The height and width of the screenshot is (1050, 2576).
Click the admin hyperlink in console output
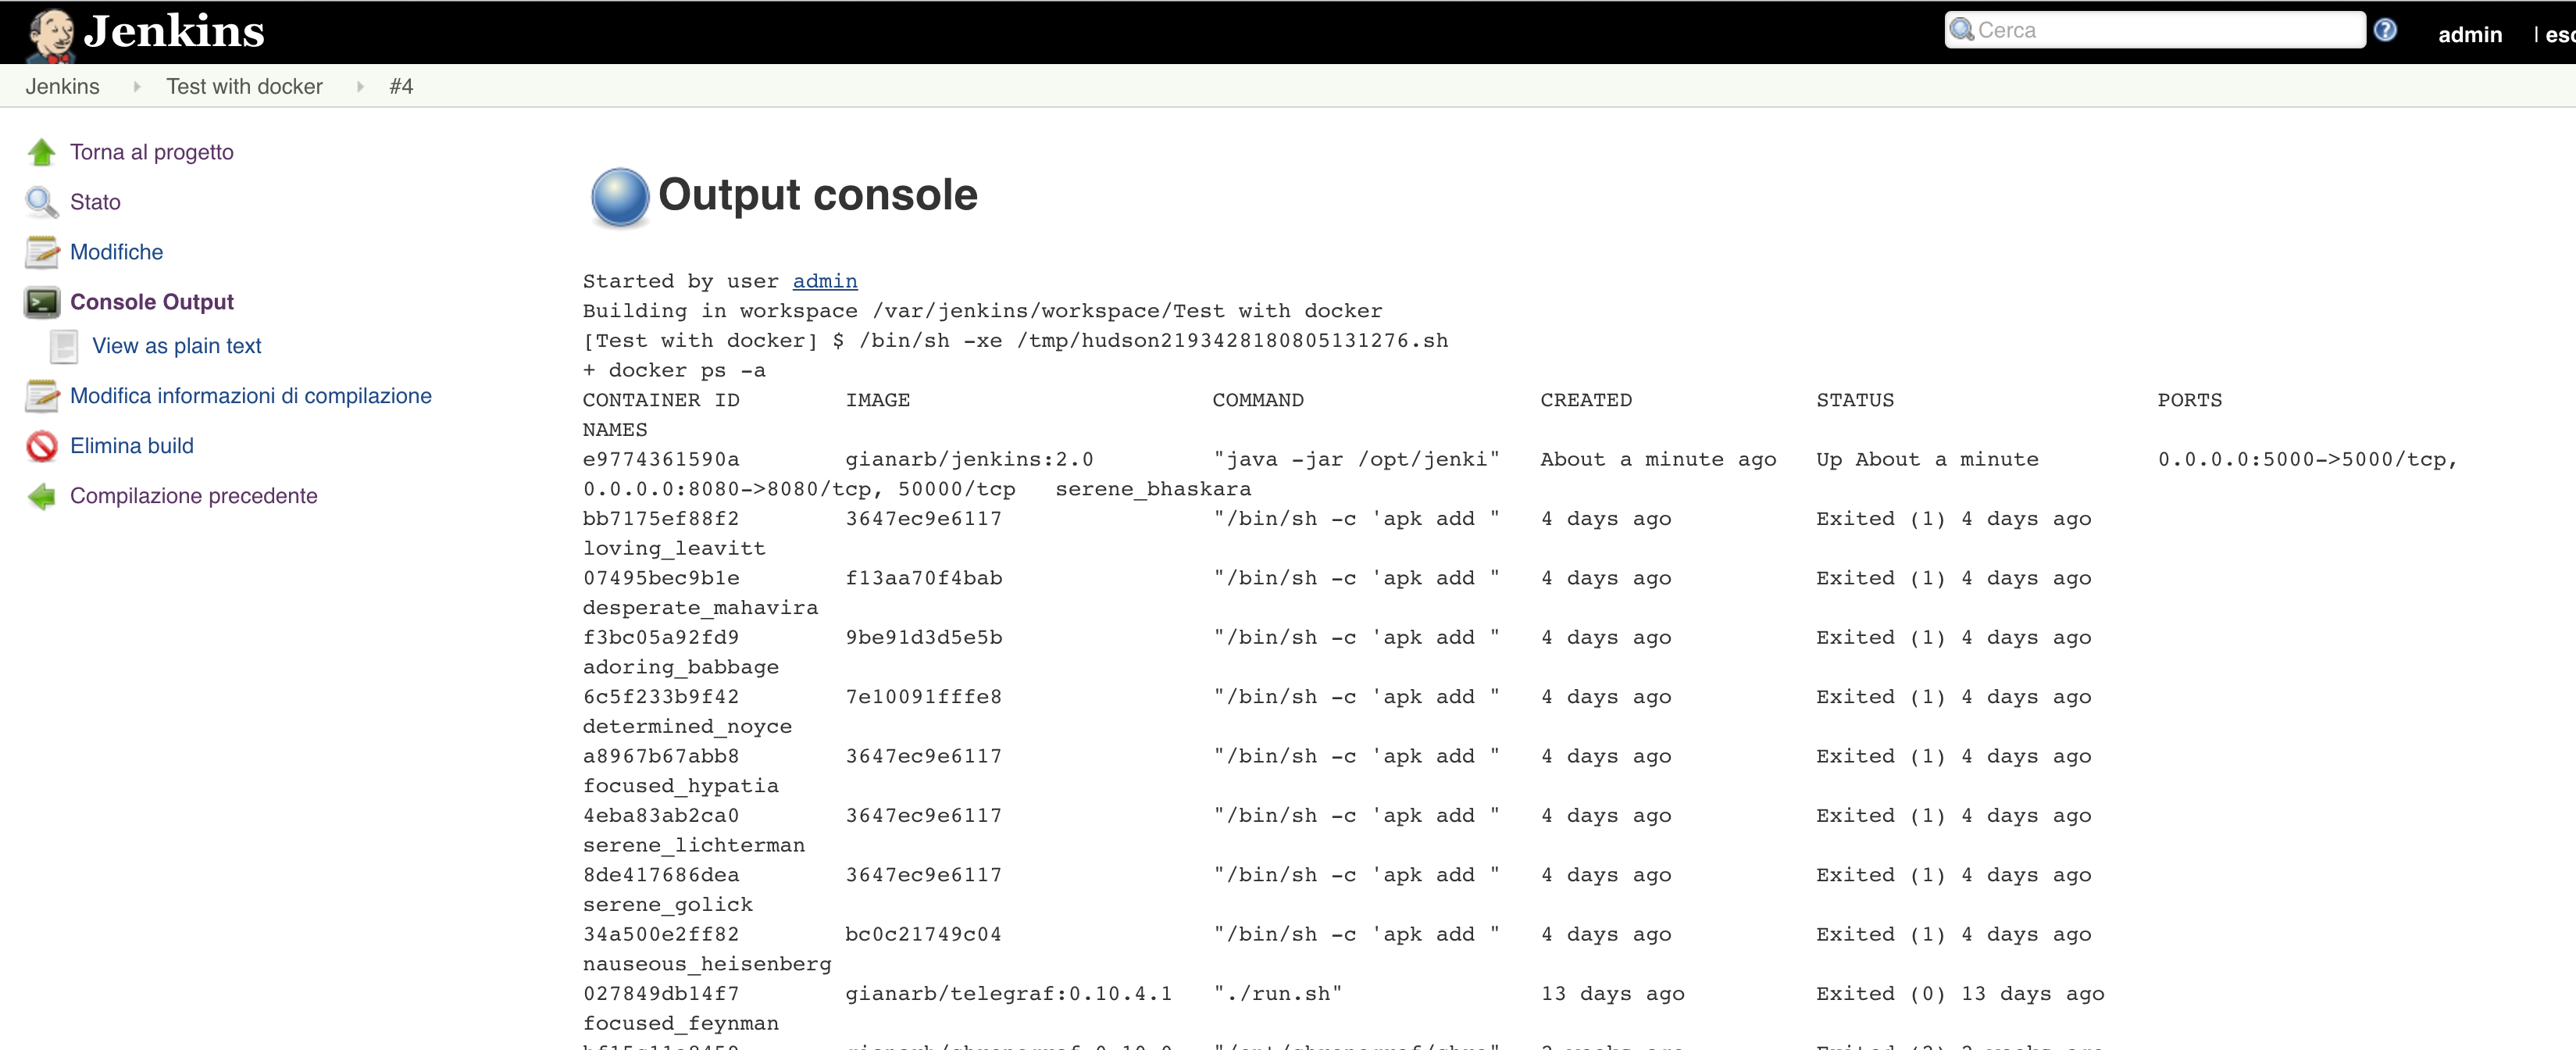[x=826, y=280]
